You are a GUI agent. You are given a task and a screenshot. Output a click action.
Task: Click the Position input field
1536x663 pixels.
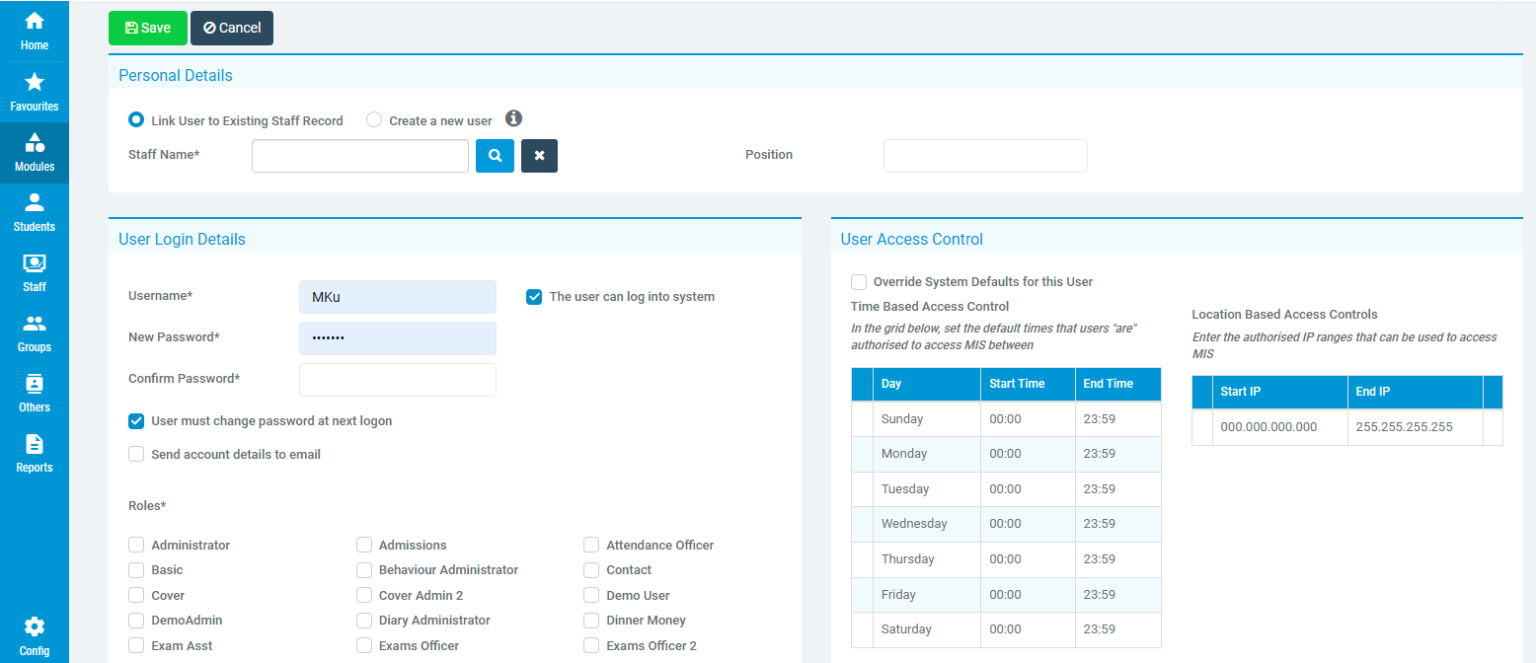(984, 155)
